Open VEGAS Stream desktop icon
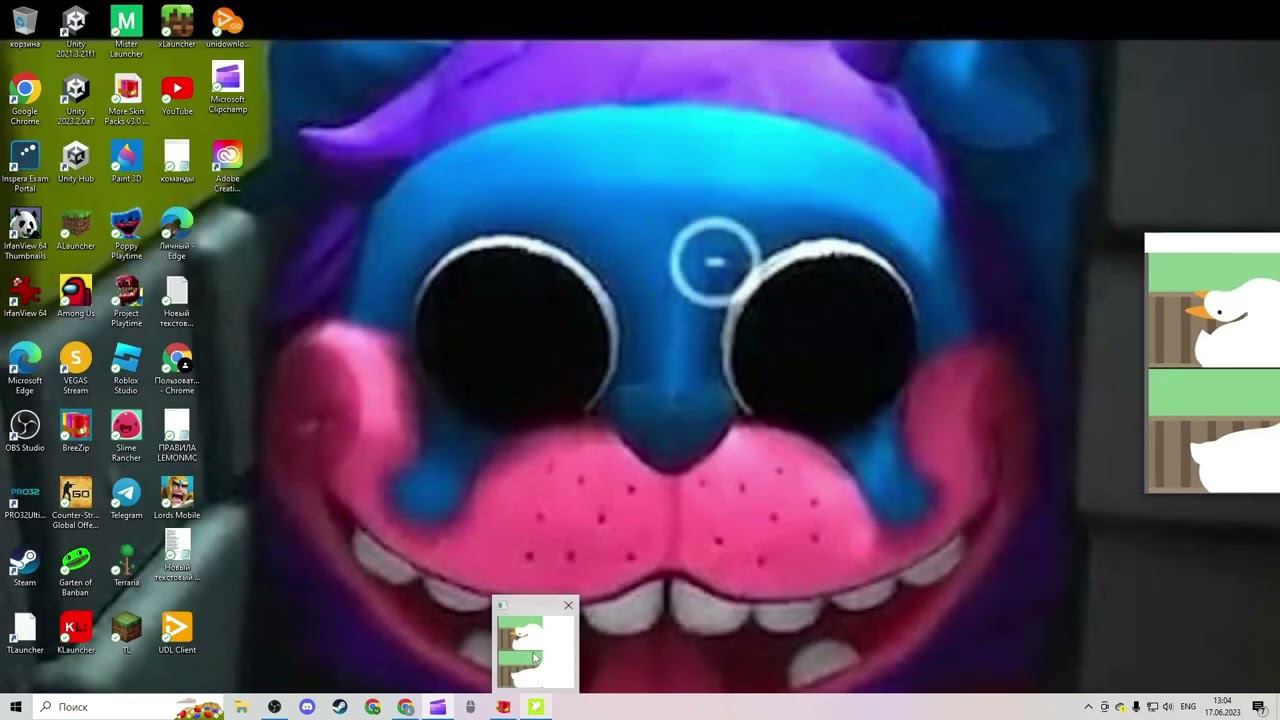1280x720 pixels. click(76, 369)
